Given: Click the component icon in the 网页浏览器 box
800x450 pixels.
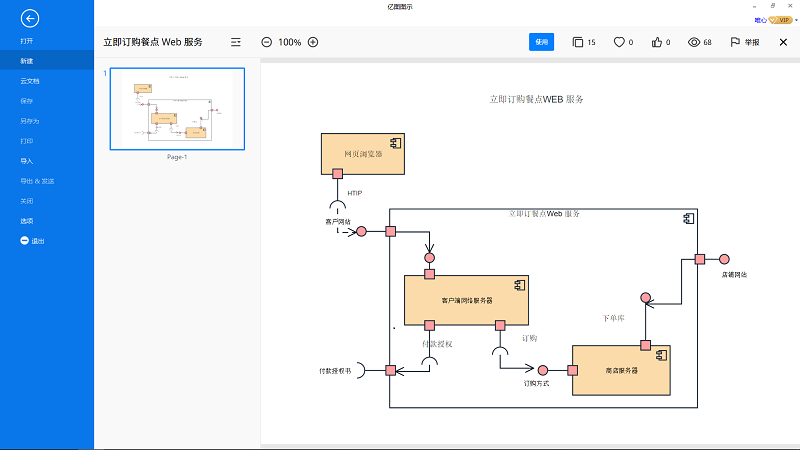Looking at the screenshot, I should [x=395, y=143].
